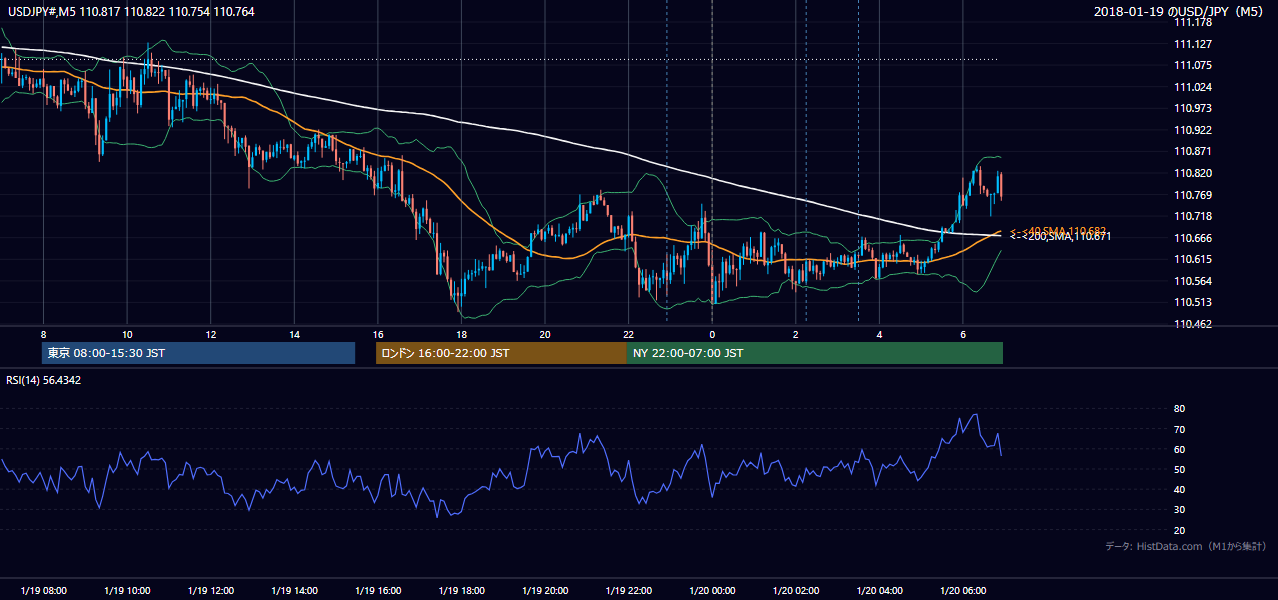Click the 1/20 04:00 time axis label
The image size is (1278, 600).
(879, 591)
